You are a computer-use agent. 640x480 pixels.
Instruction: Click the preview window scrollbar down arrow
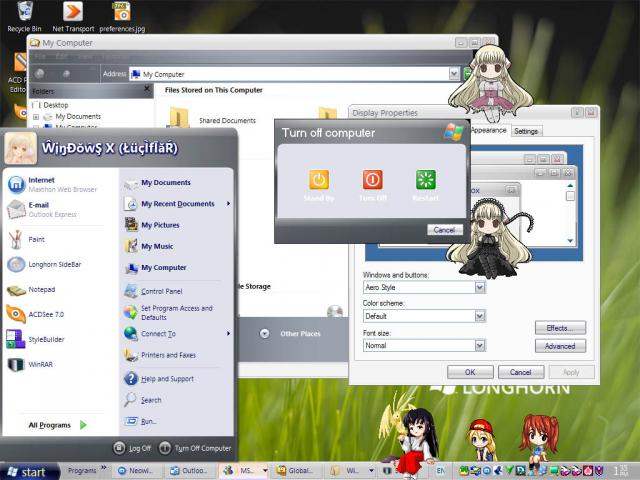(x=570, y=241)
